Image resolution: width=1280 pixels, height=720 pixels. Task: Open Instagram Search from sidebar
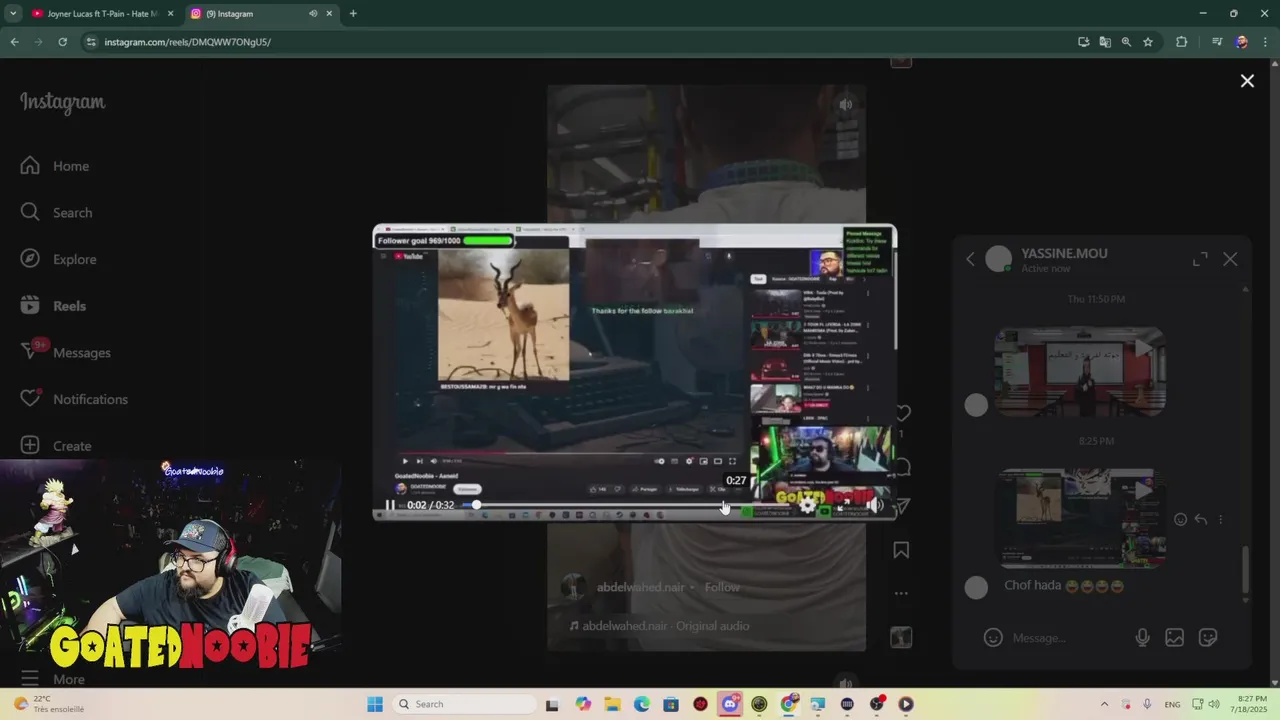click(57, 212)
